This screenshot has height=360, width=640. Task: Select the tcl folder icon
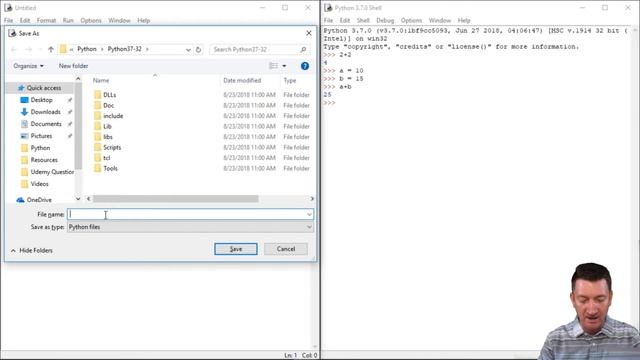98,158
